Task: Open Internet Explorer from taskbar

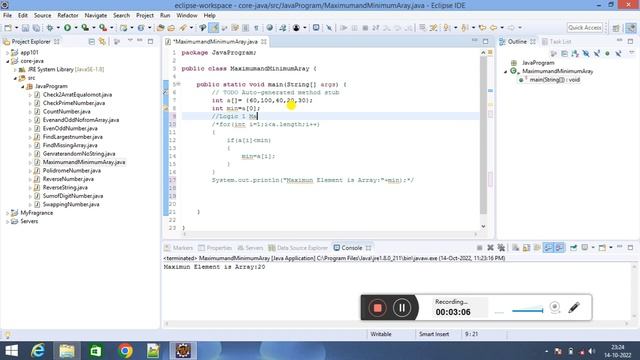Action: 38,351
